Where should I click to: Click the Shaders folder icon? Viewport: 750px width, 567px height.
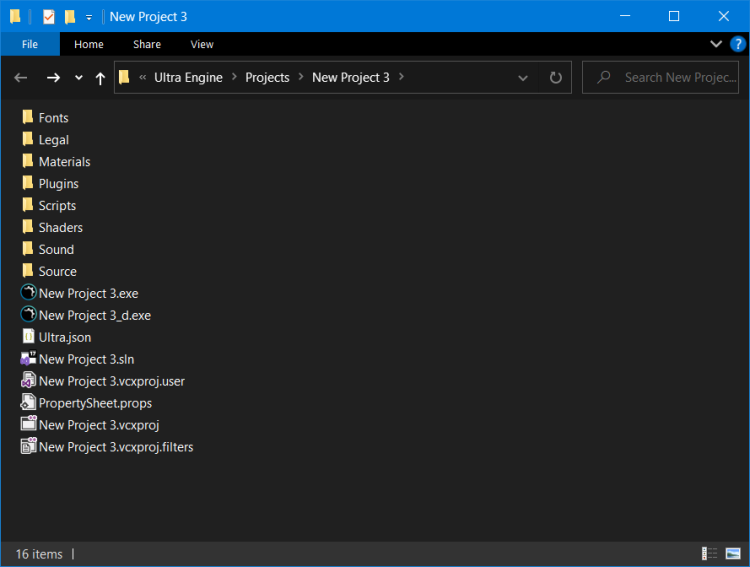[28, 227]
